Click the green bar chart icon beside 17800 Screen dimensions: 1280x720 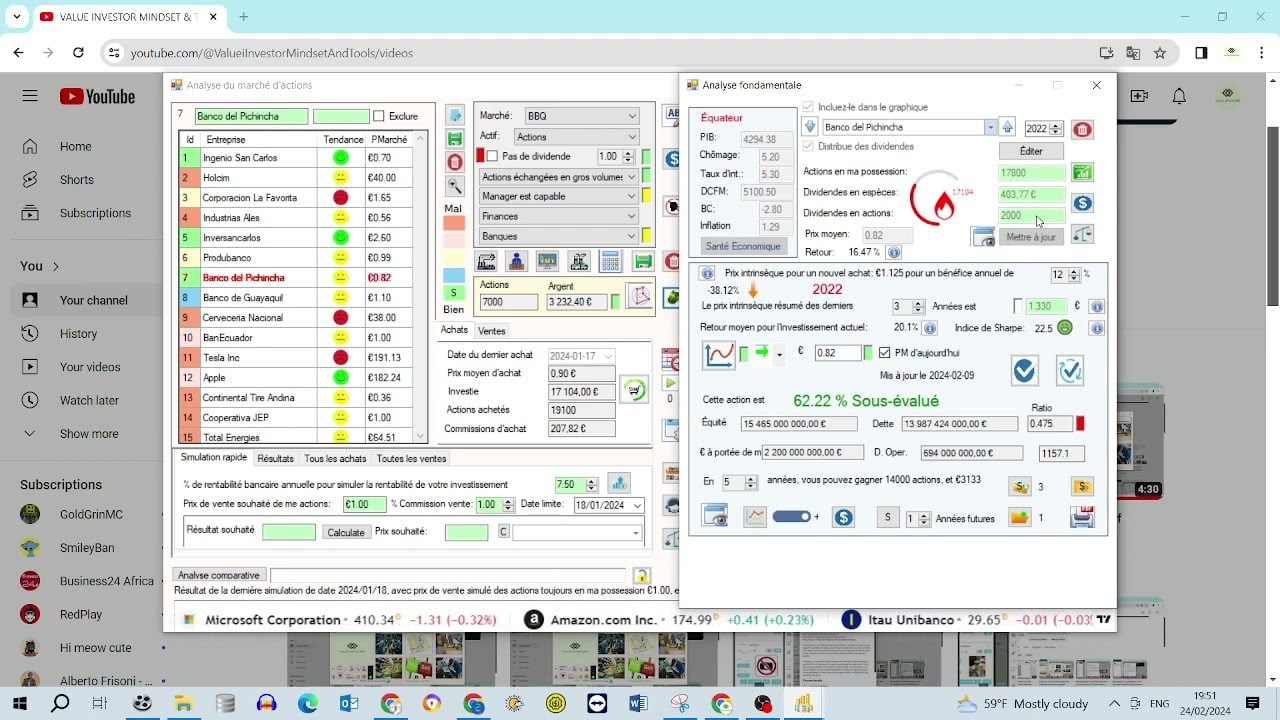[1082, 172]
